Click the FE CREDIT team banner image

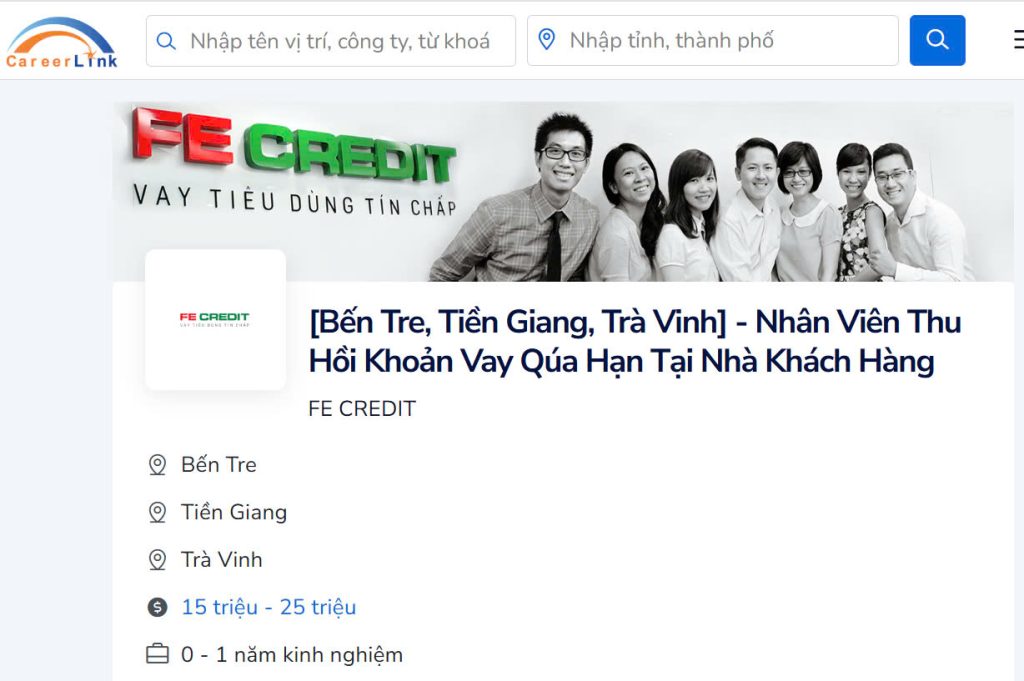click(563, 192)
